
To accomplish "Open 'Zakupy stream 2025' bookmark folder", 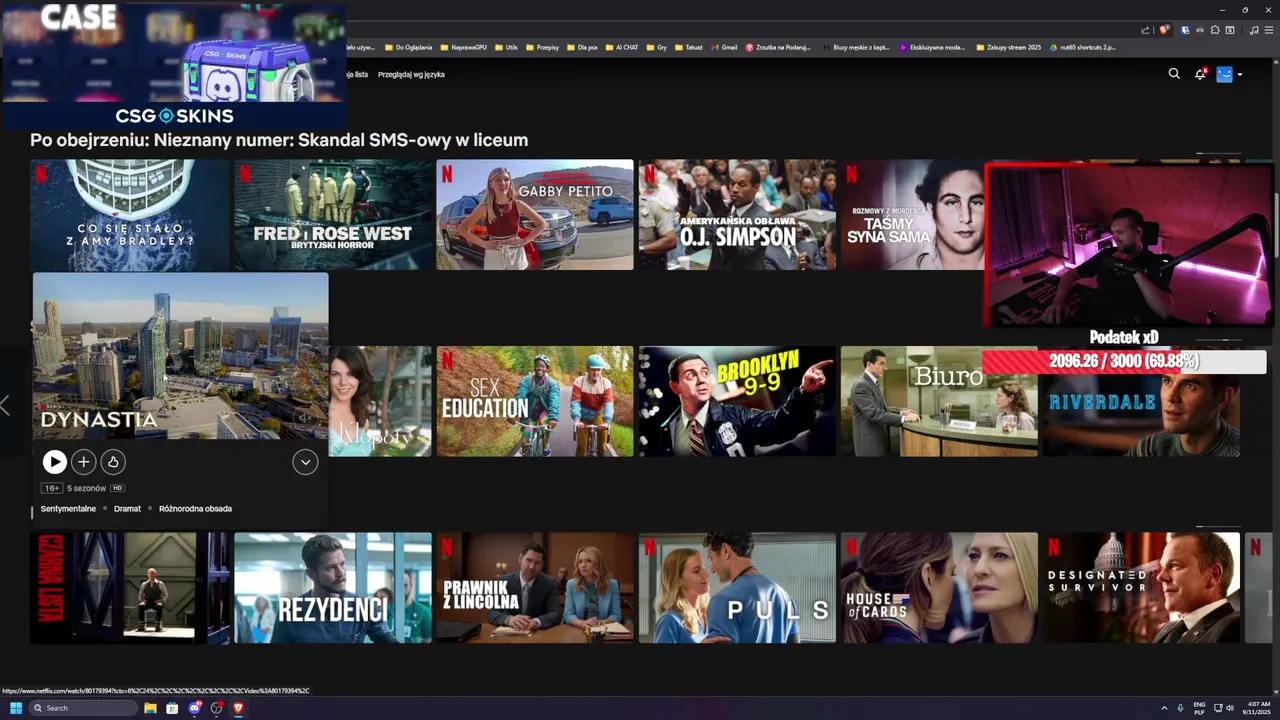I will point(1008,47).
